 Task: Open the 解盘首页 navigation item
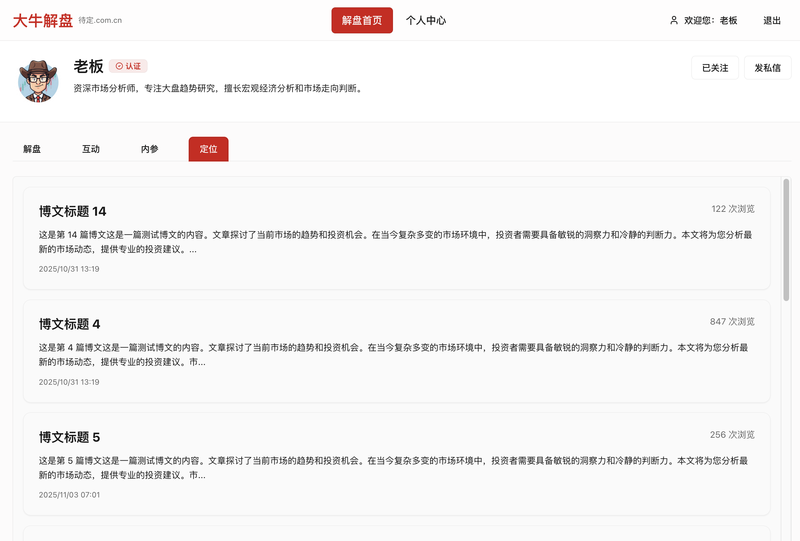point(362,20)
